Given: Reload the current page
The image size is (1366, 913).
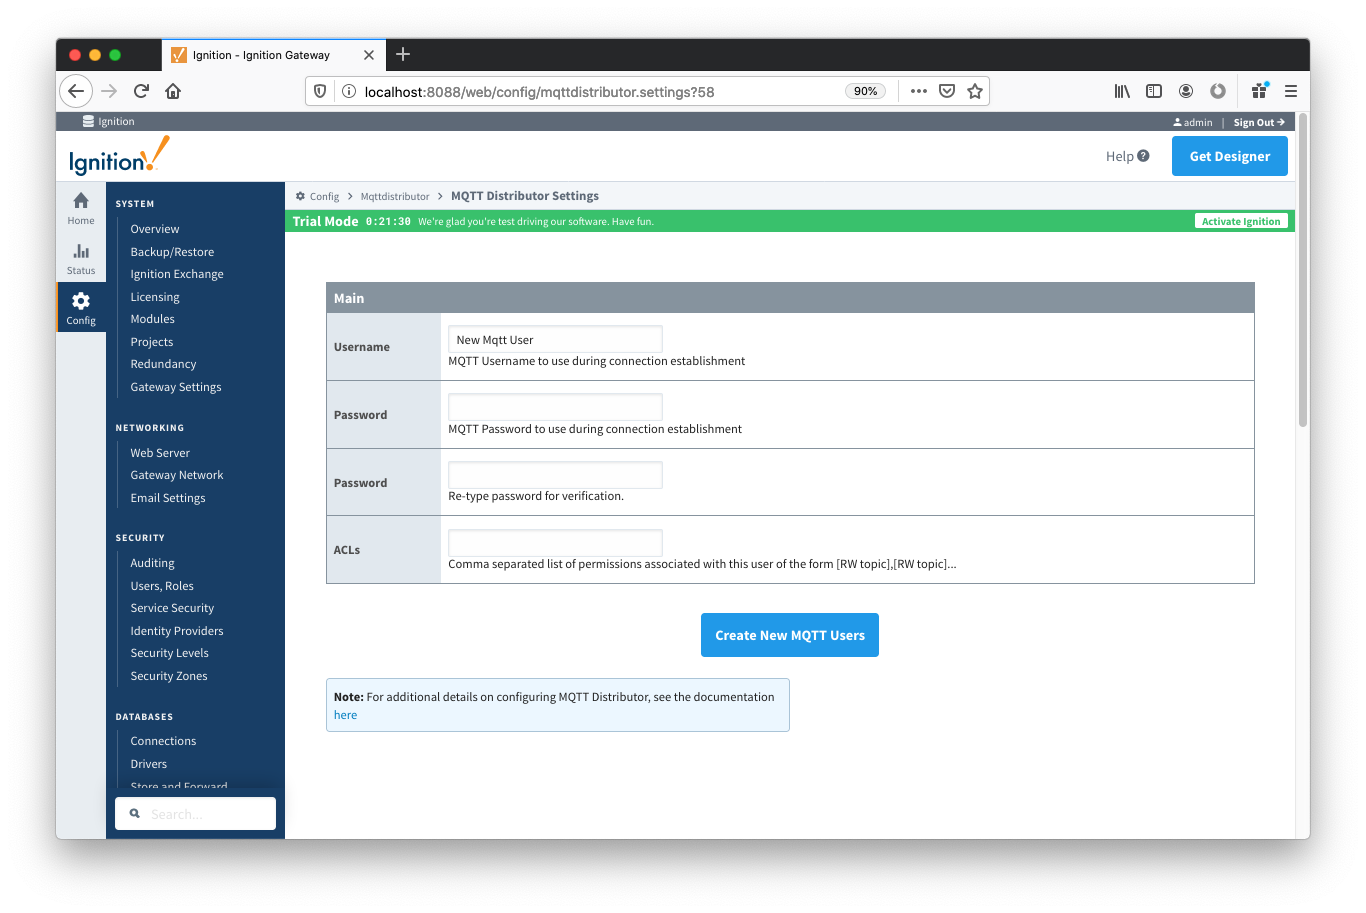Looking at the screenshot, I should tap(141, 91).
